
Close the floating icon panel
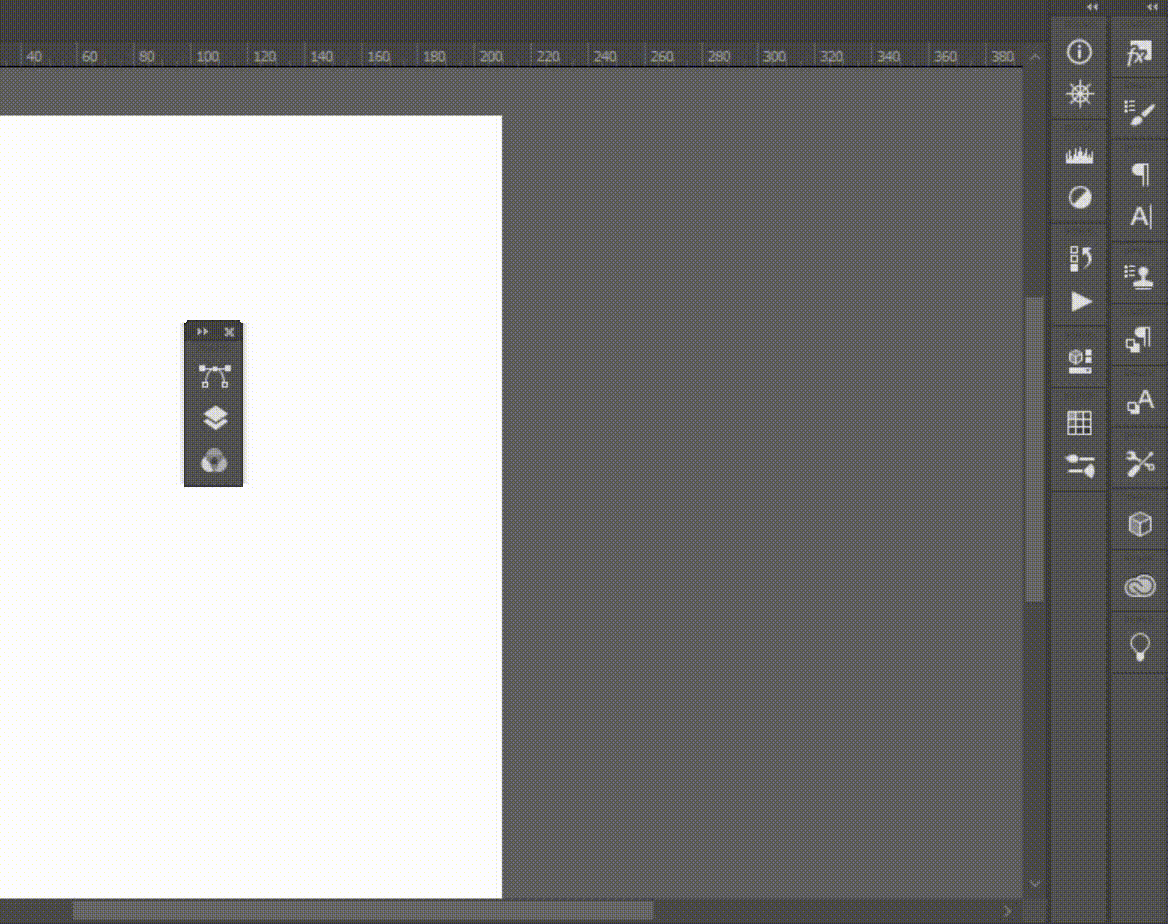pos(229,332)
